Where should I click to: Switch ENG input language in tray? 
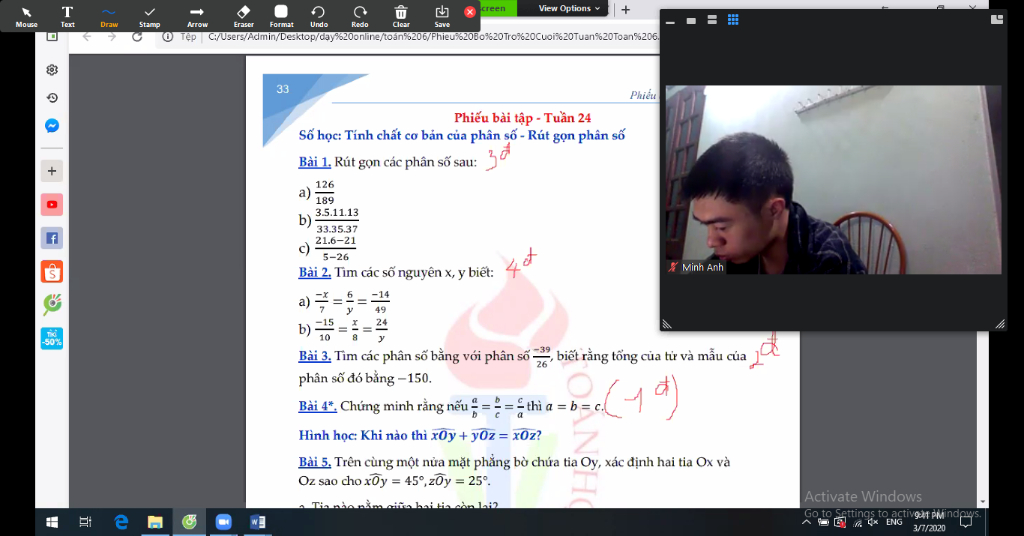pyautogui.click(x=894, y=522)
